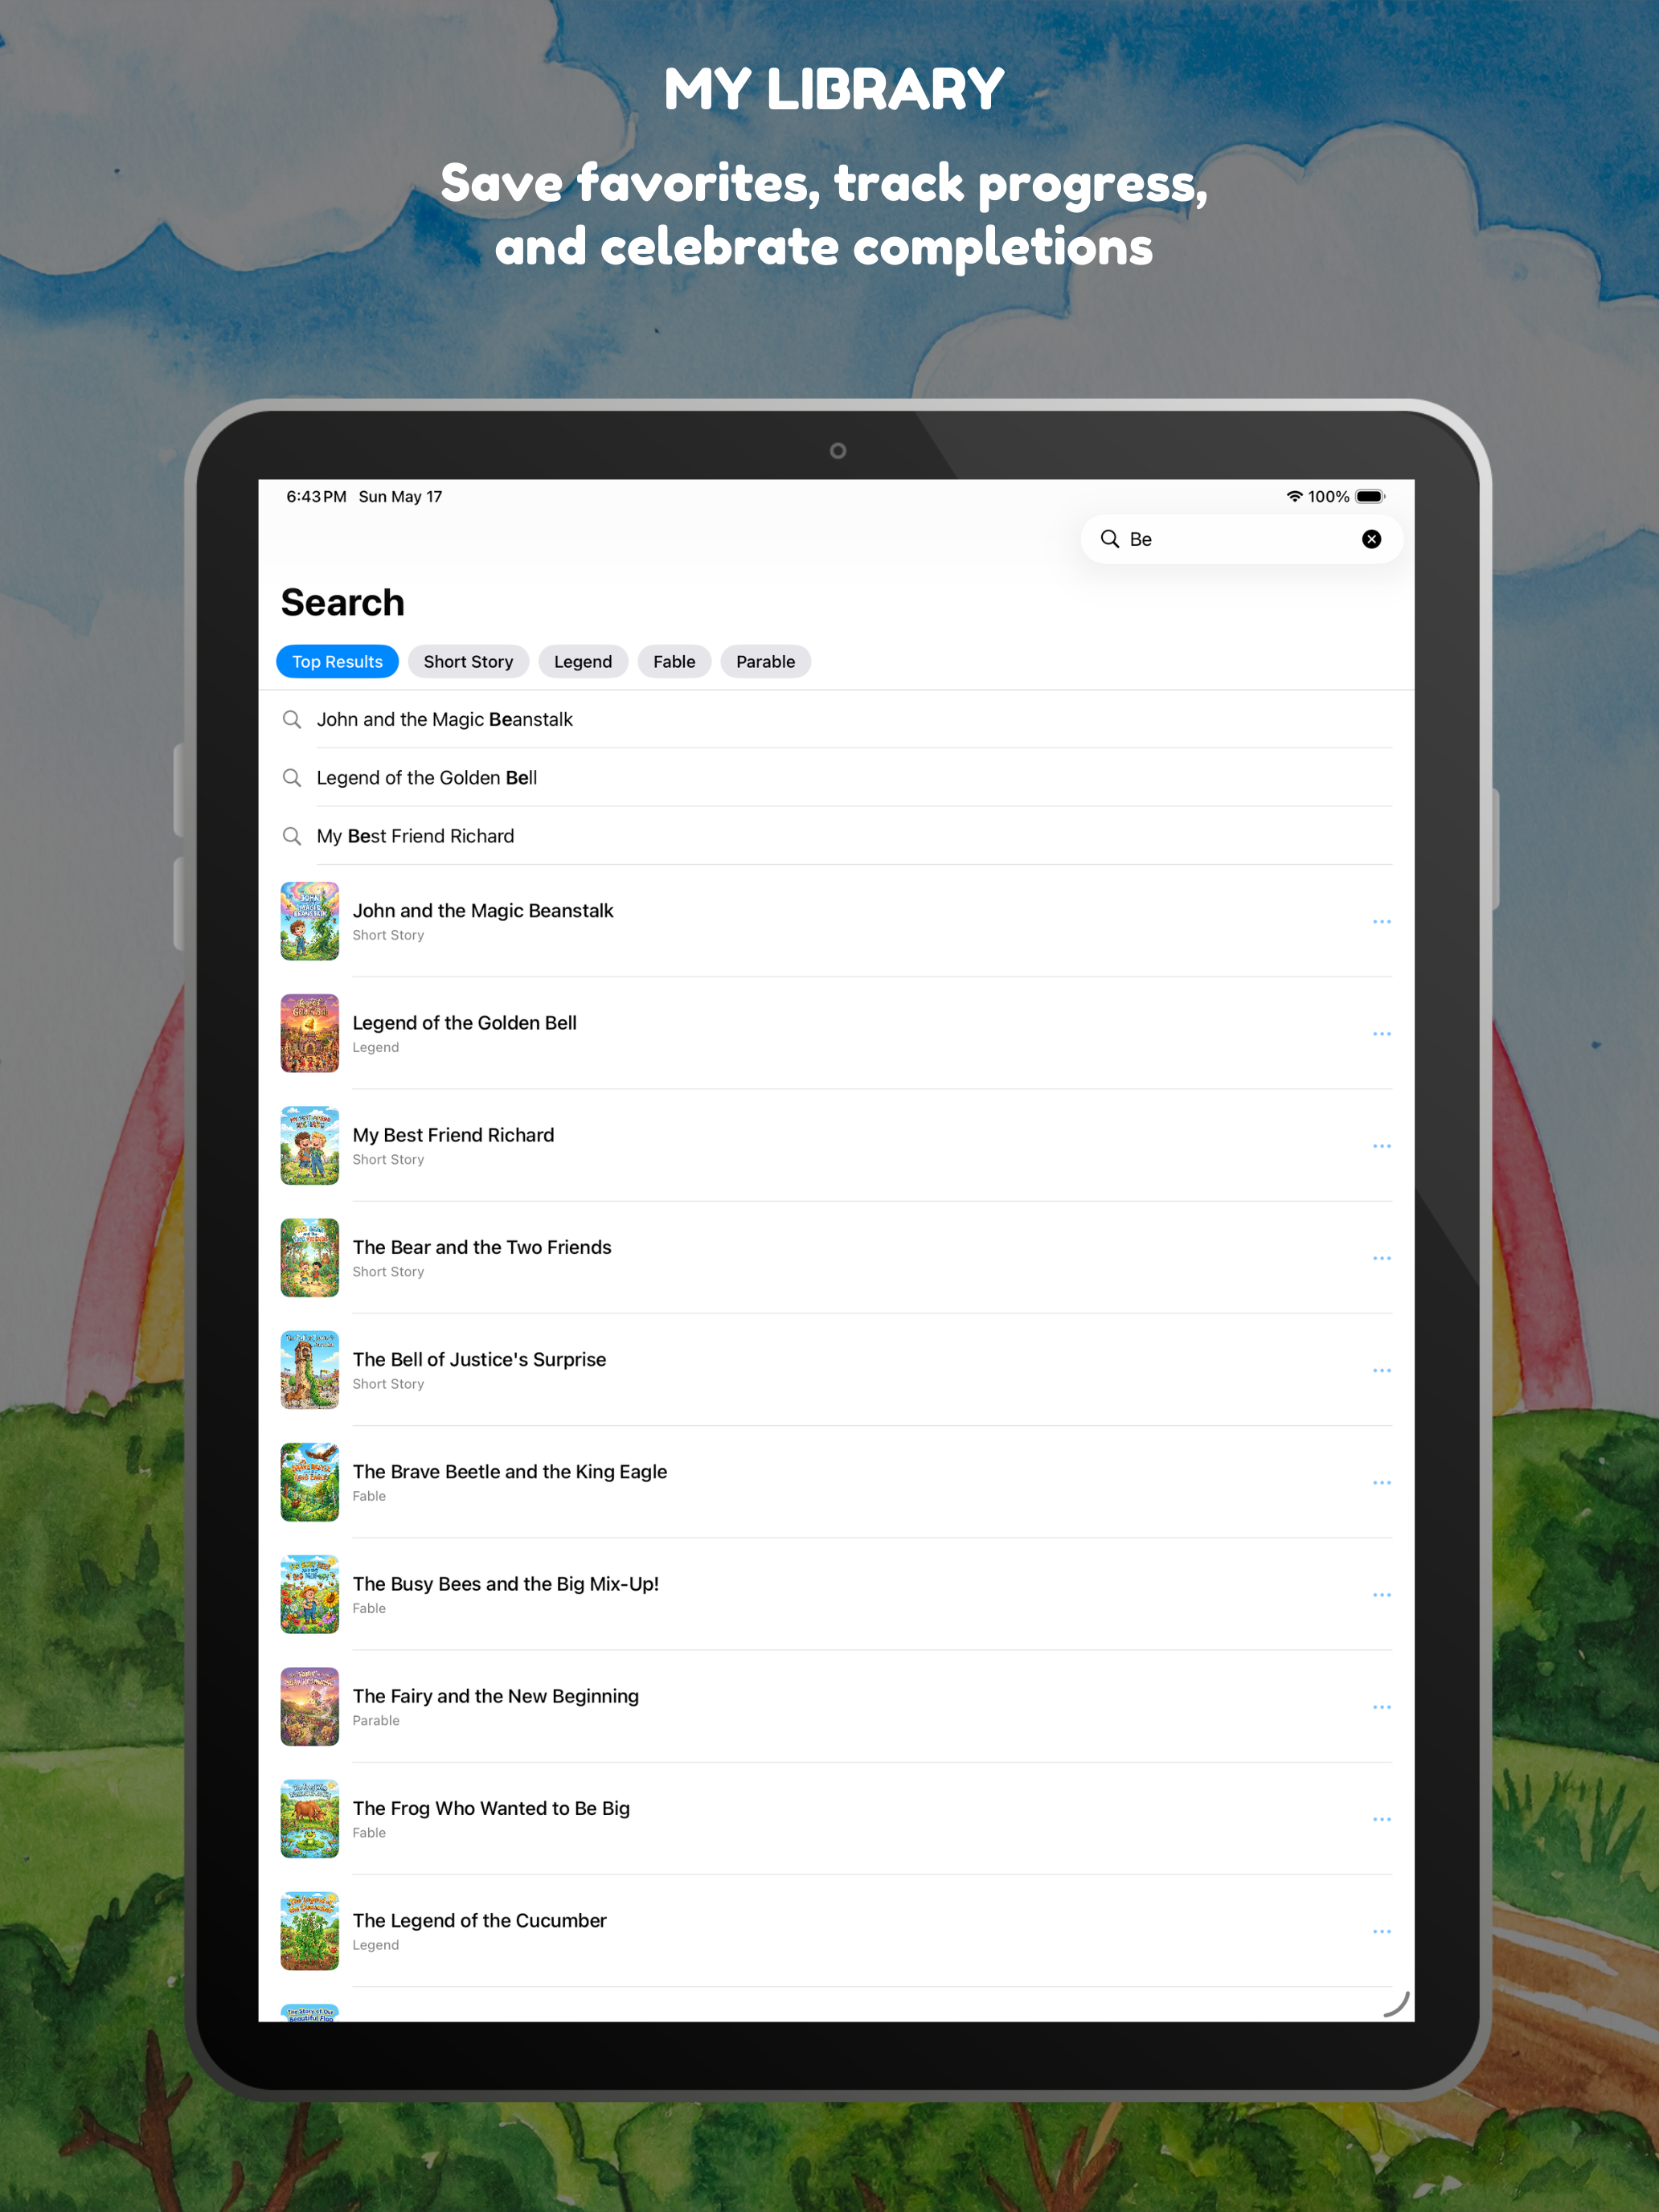Open The Frog Who Wanted to Be Big cover

[309, 1819]
